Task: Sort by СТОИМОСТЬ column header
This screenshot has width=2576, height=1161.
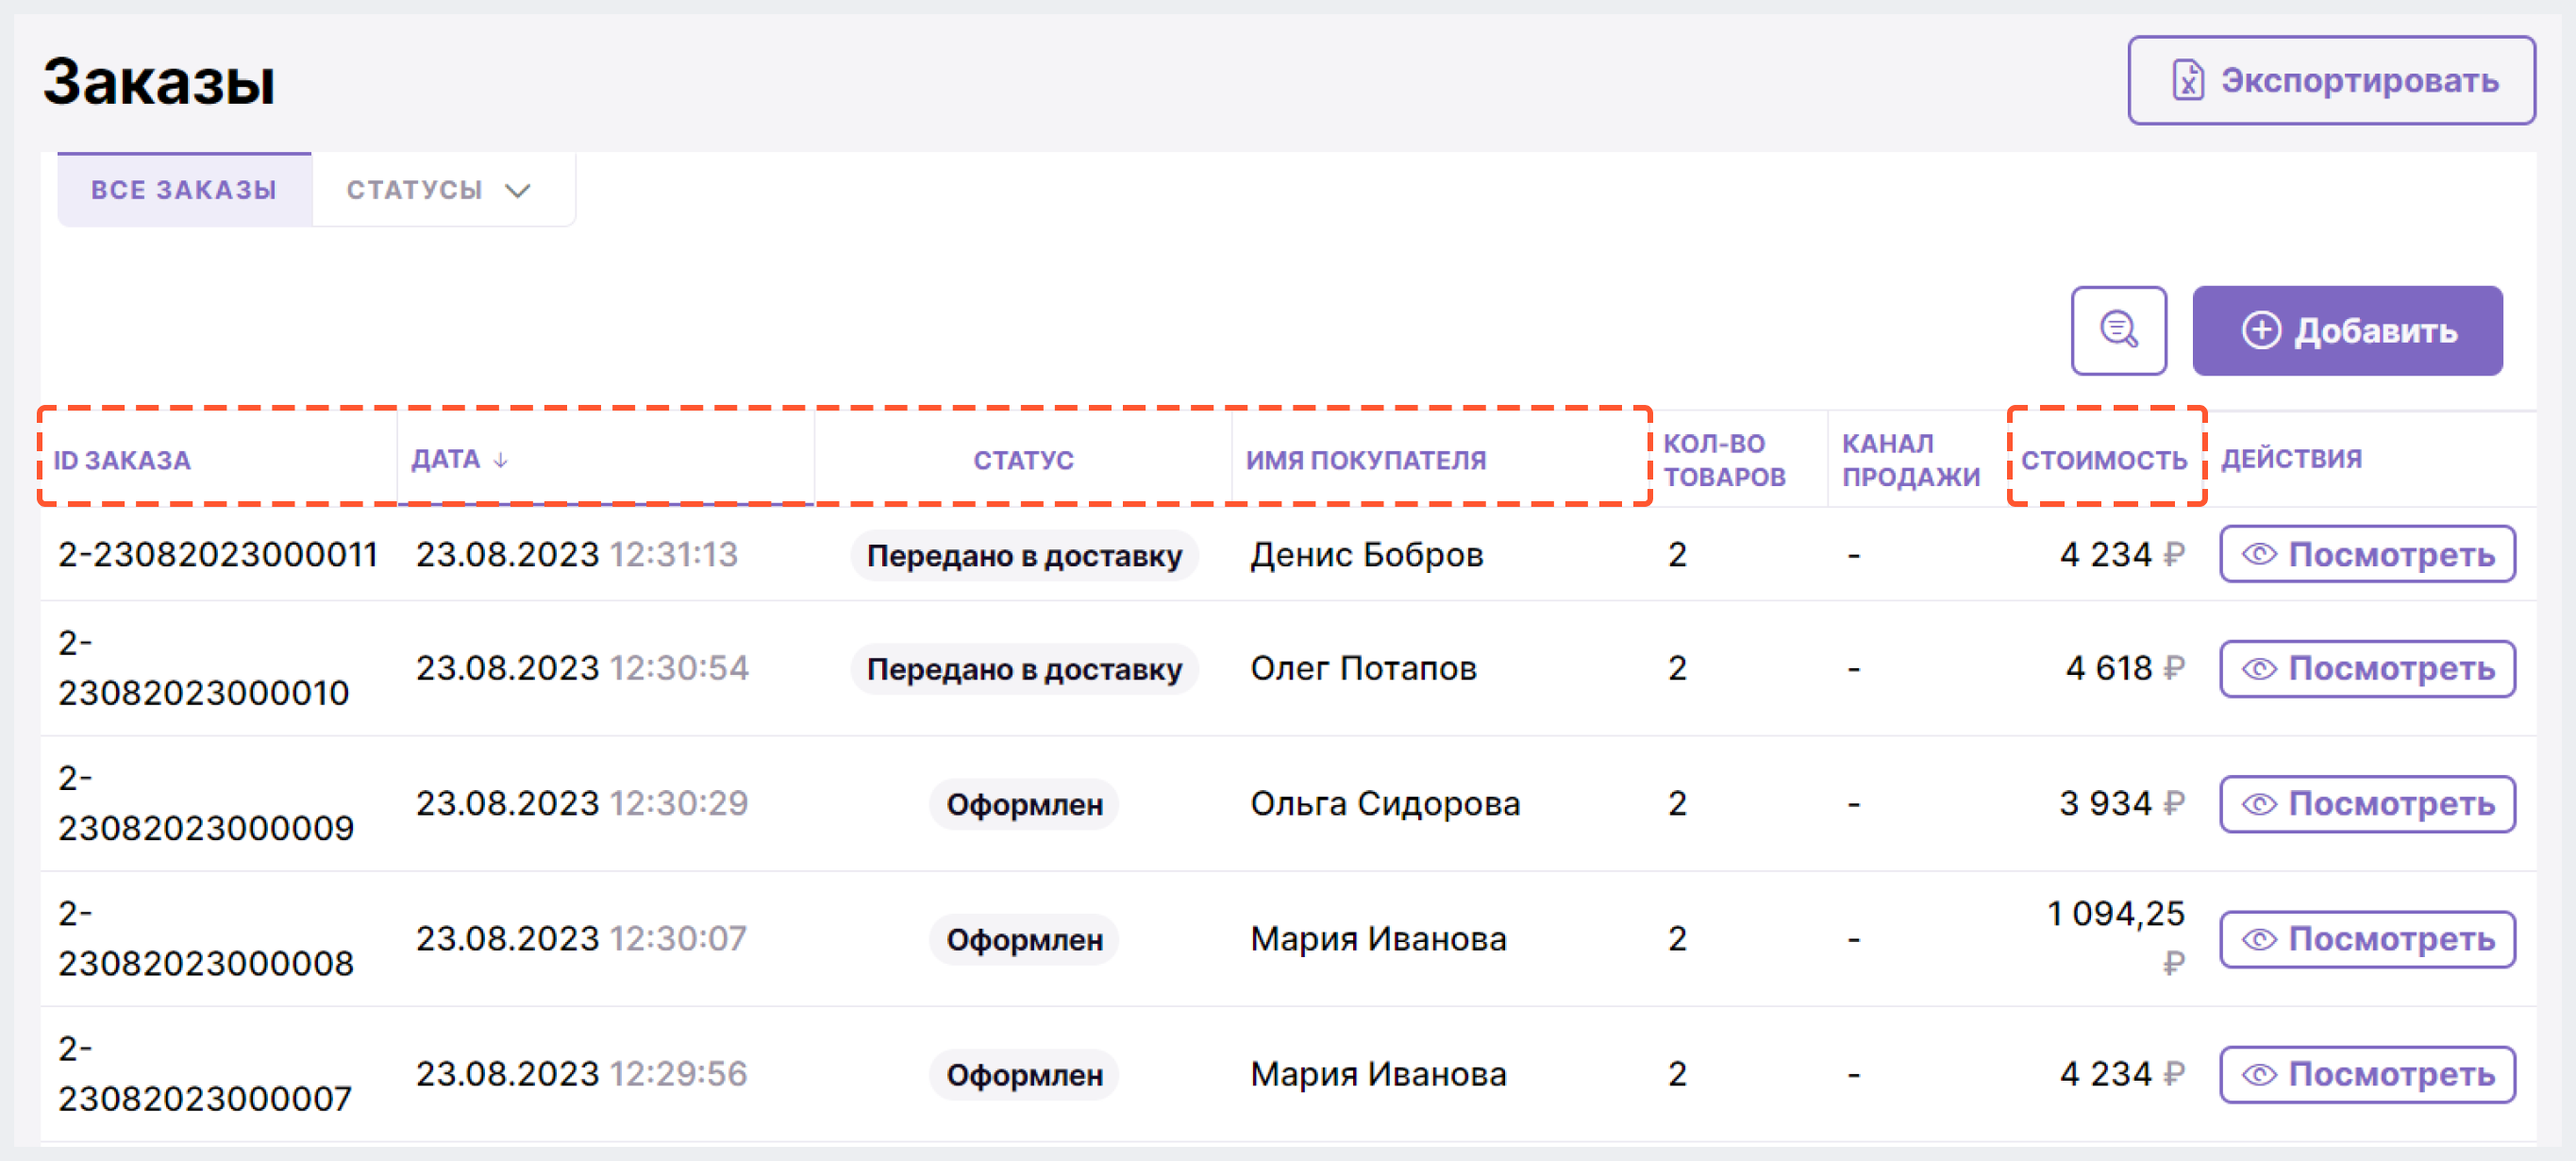Action: [2104, 460]
